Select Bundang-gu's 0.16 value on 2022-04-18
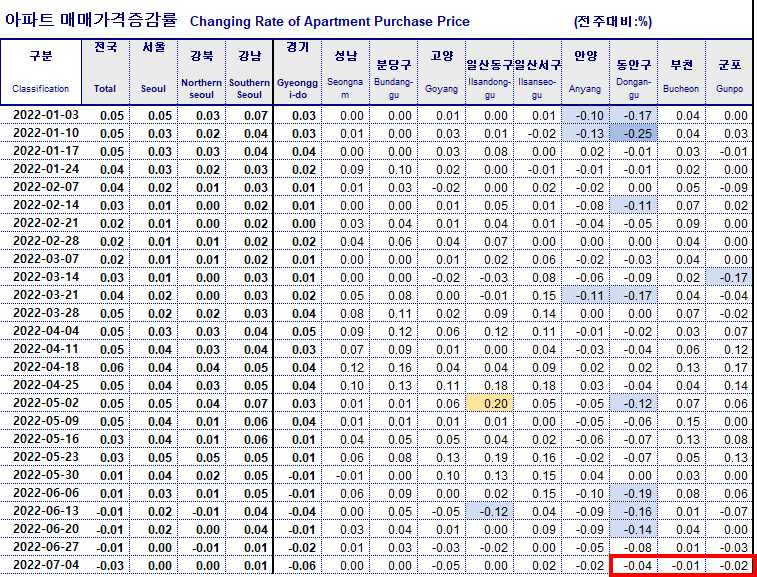The width and height of the screenshot is (757, 577). pyautogui.click(x=393, y=367)
